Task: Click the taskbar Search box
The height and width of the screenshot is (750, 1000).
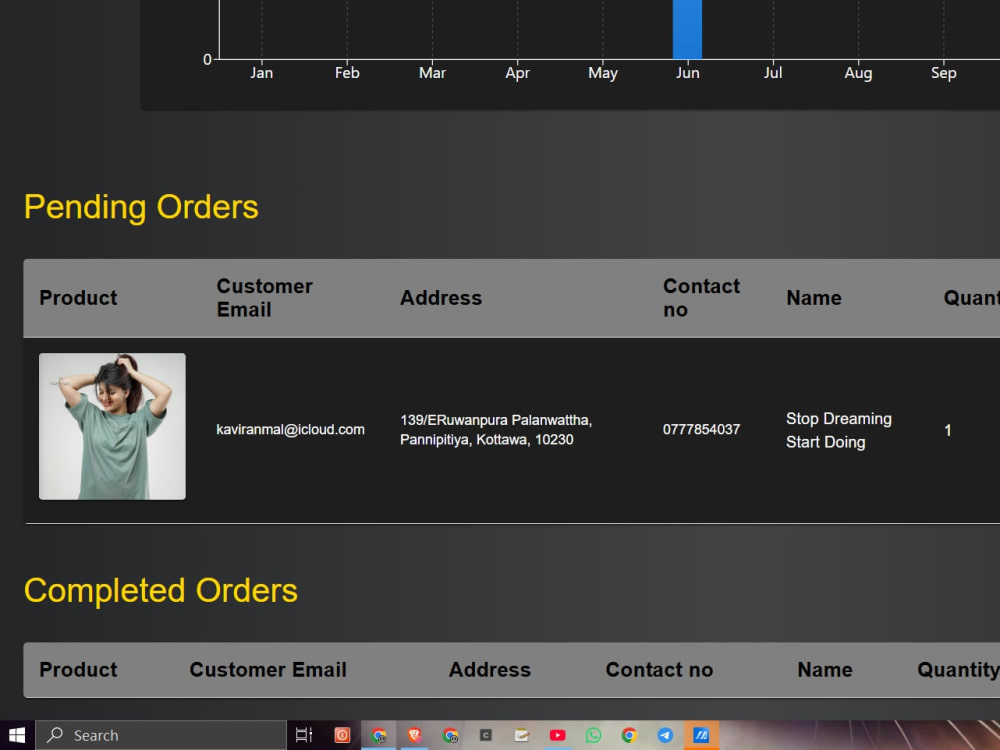Action: click(161, 735)
